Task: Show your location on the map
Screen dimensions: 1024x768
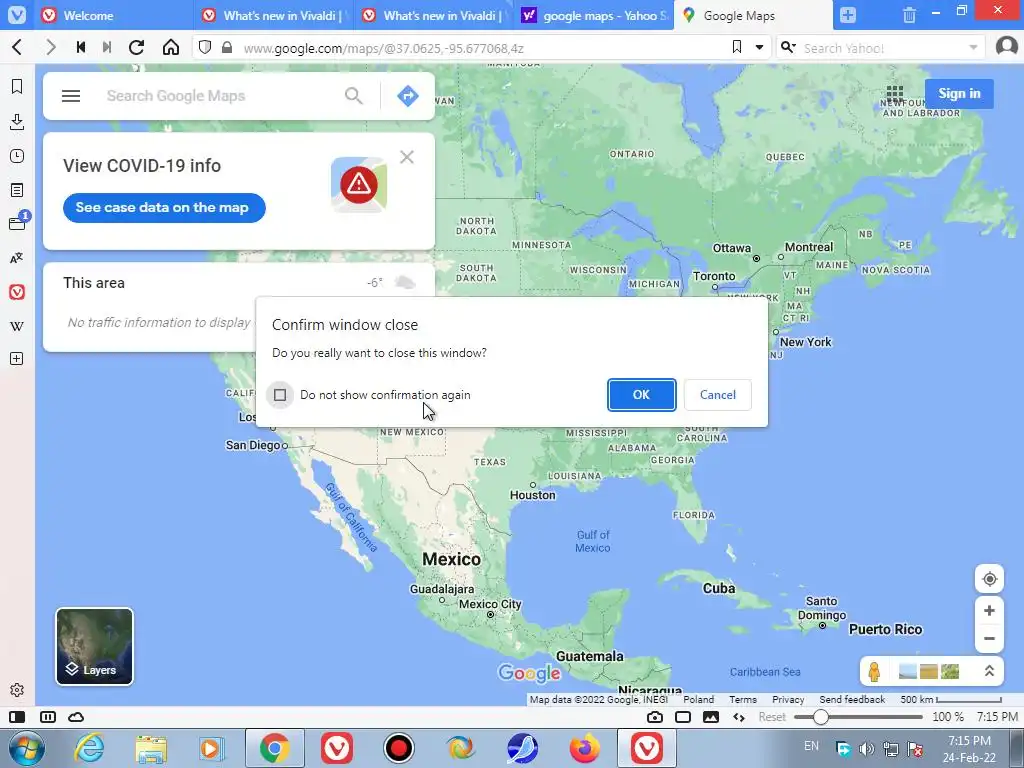Action: point(989,579)
